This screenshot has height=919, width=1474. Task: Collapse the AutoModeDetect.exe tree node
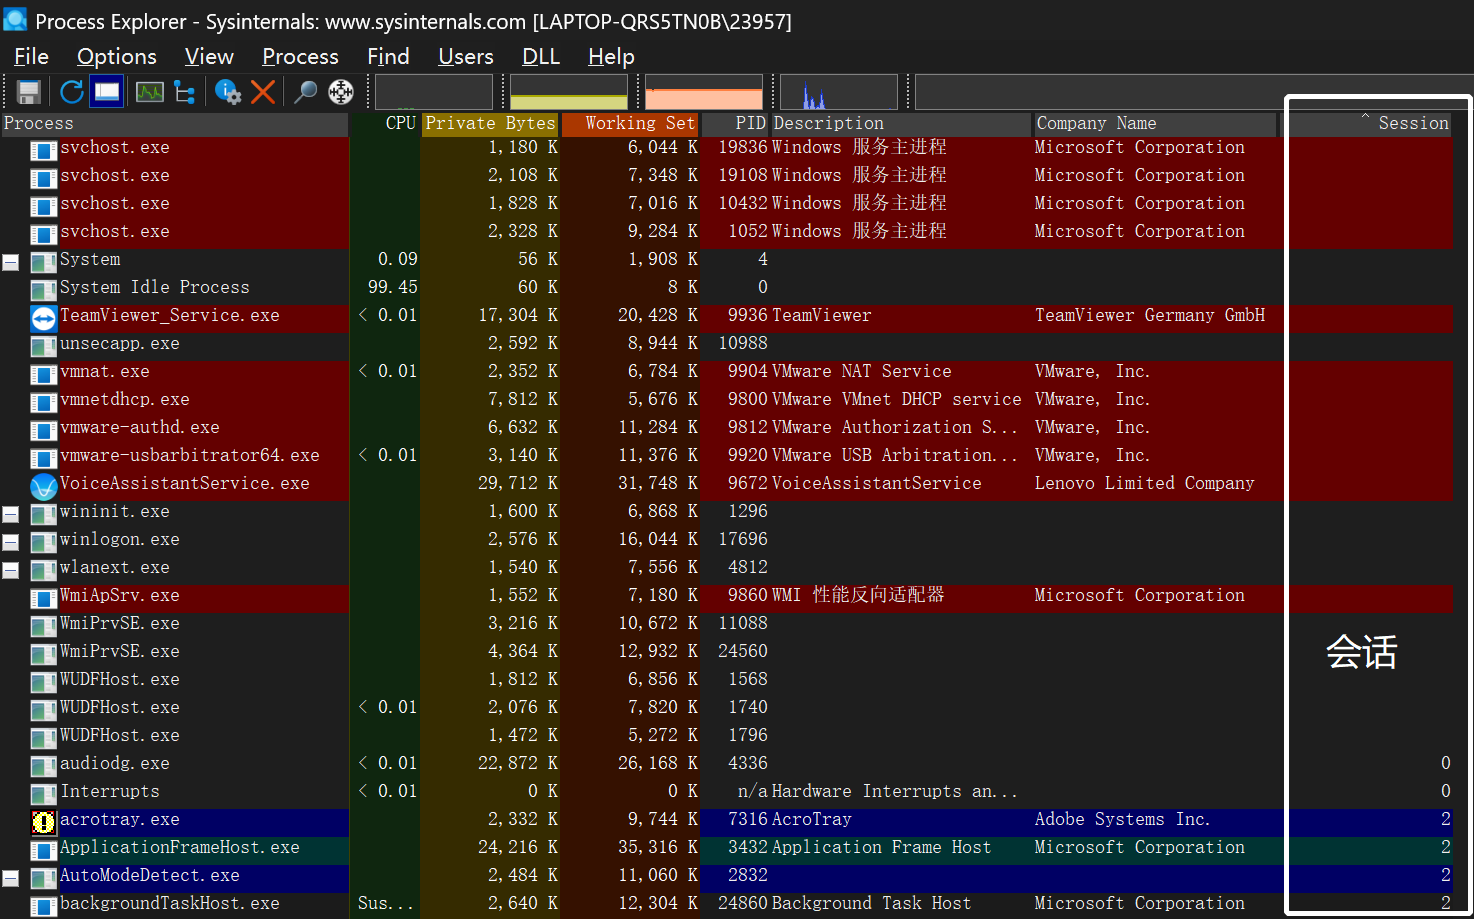click(11, 878)
